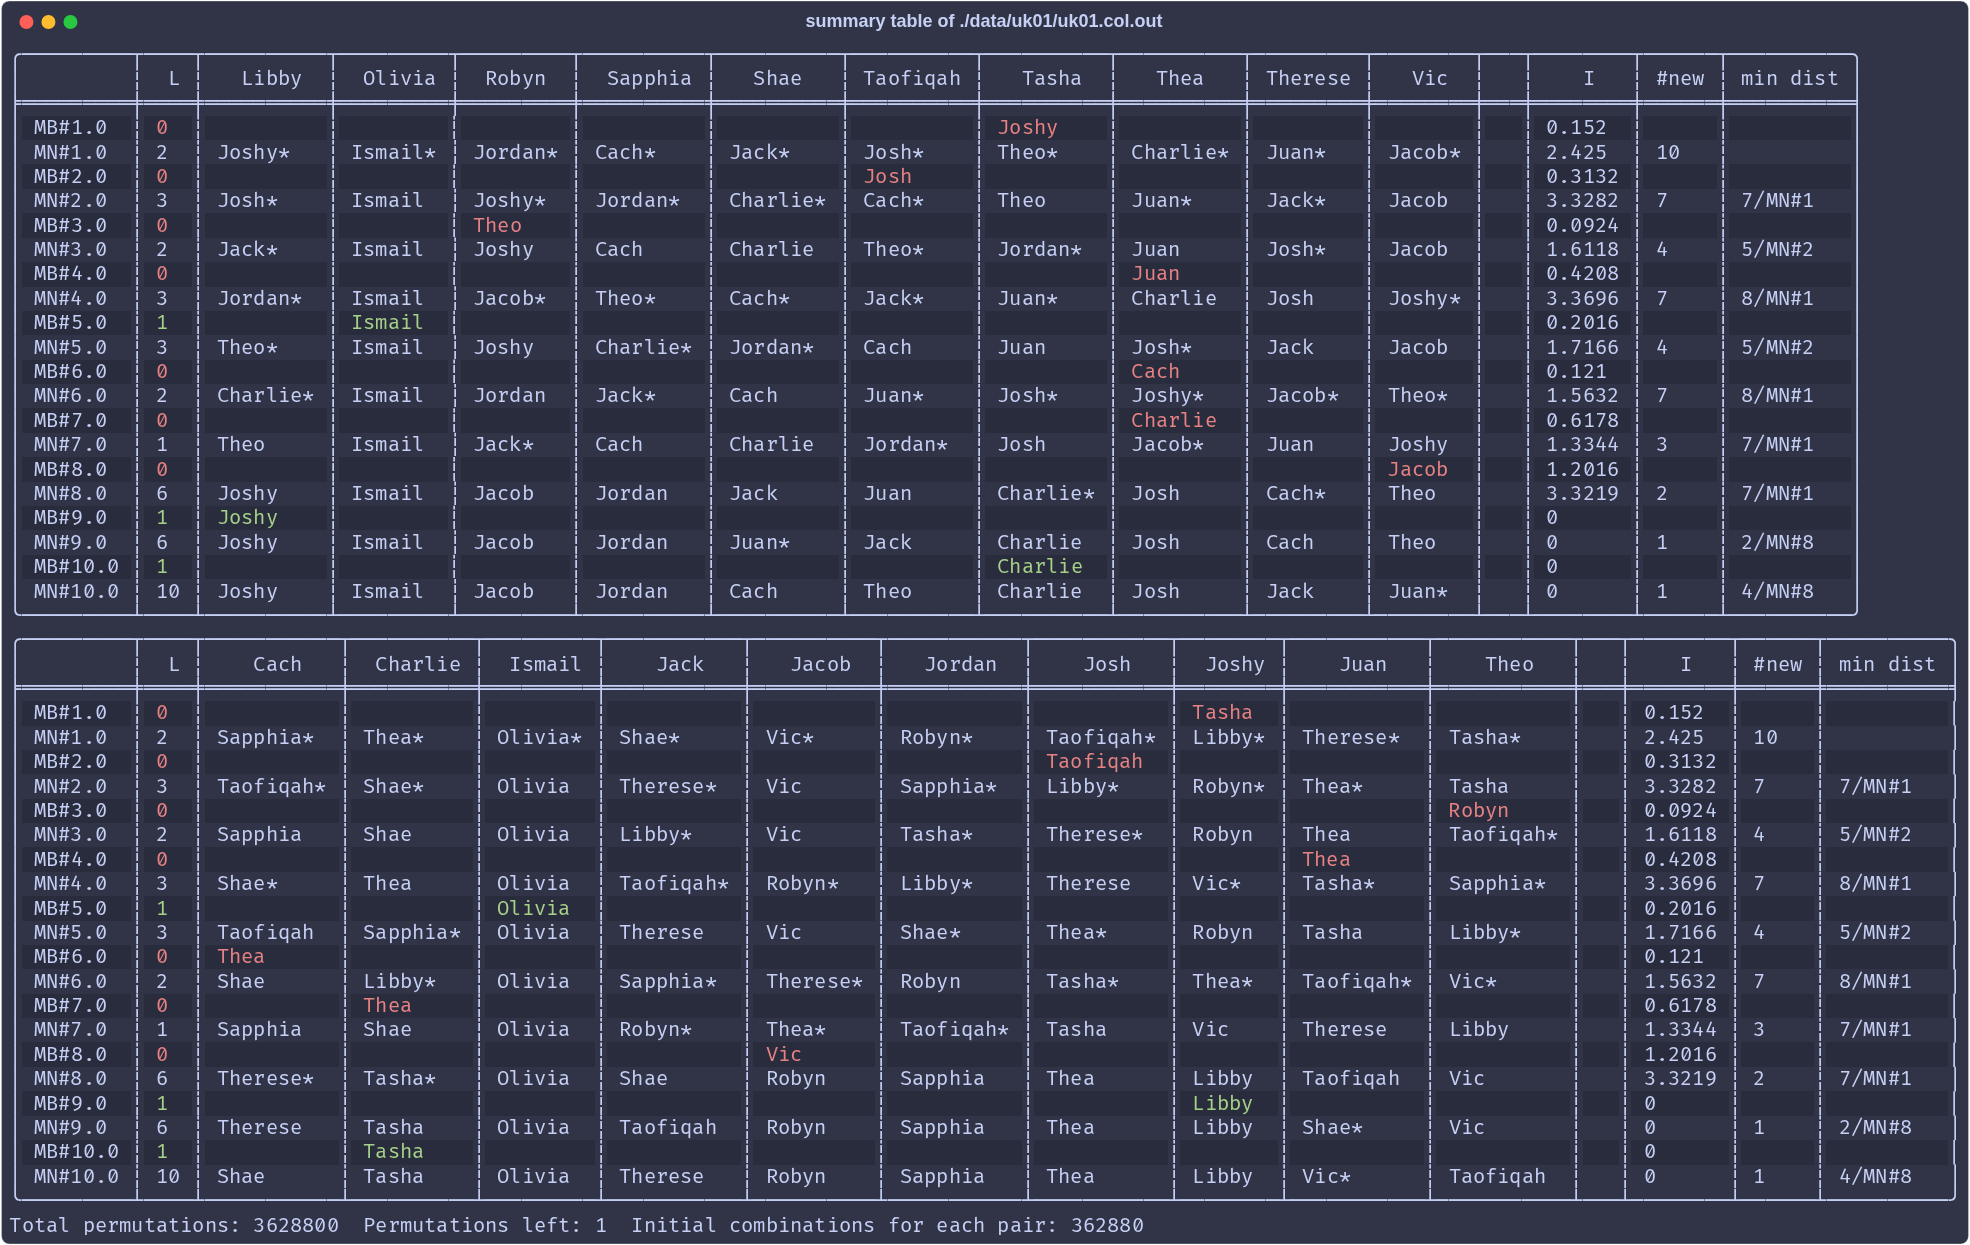Click the '#new' header in the top table
The width and height of the screenshot is (1970, 1245).
(1680, 78)
